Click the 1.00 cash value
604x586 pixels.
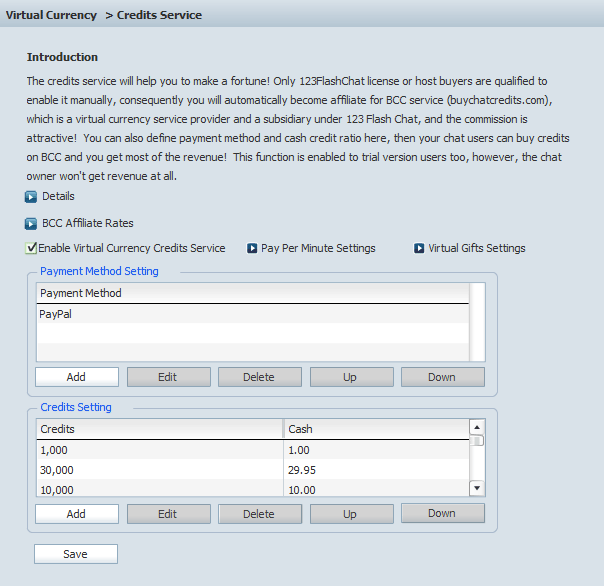299,450
